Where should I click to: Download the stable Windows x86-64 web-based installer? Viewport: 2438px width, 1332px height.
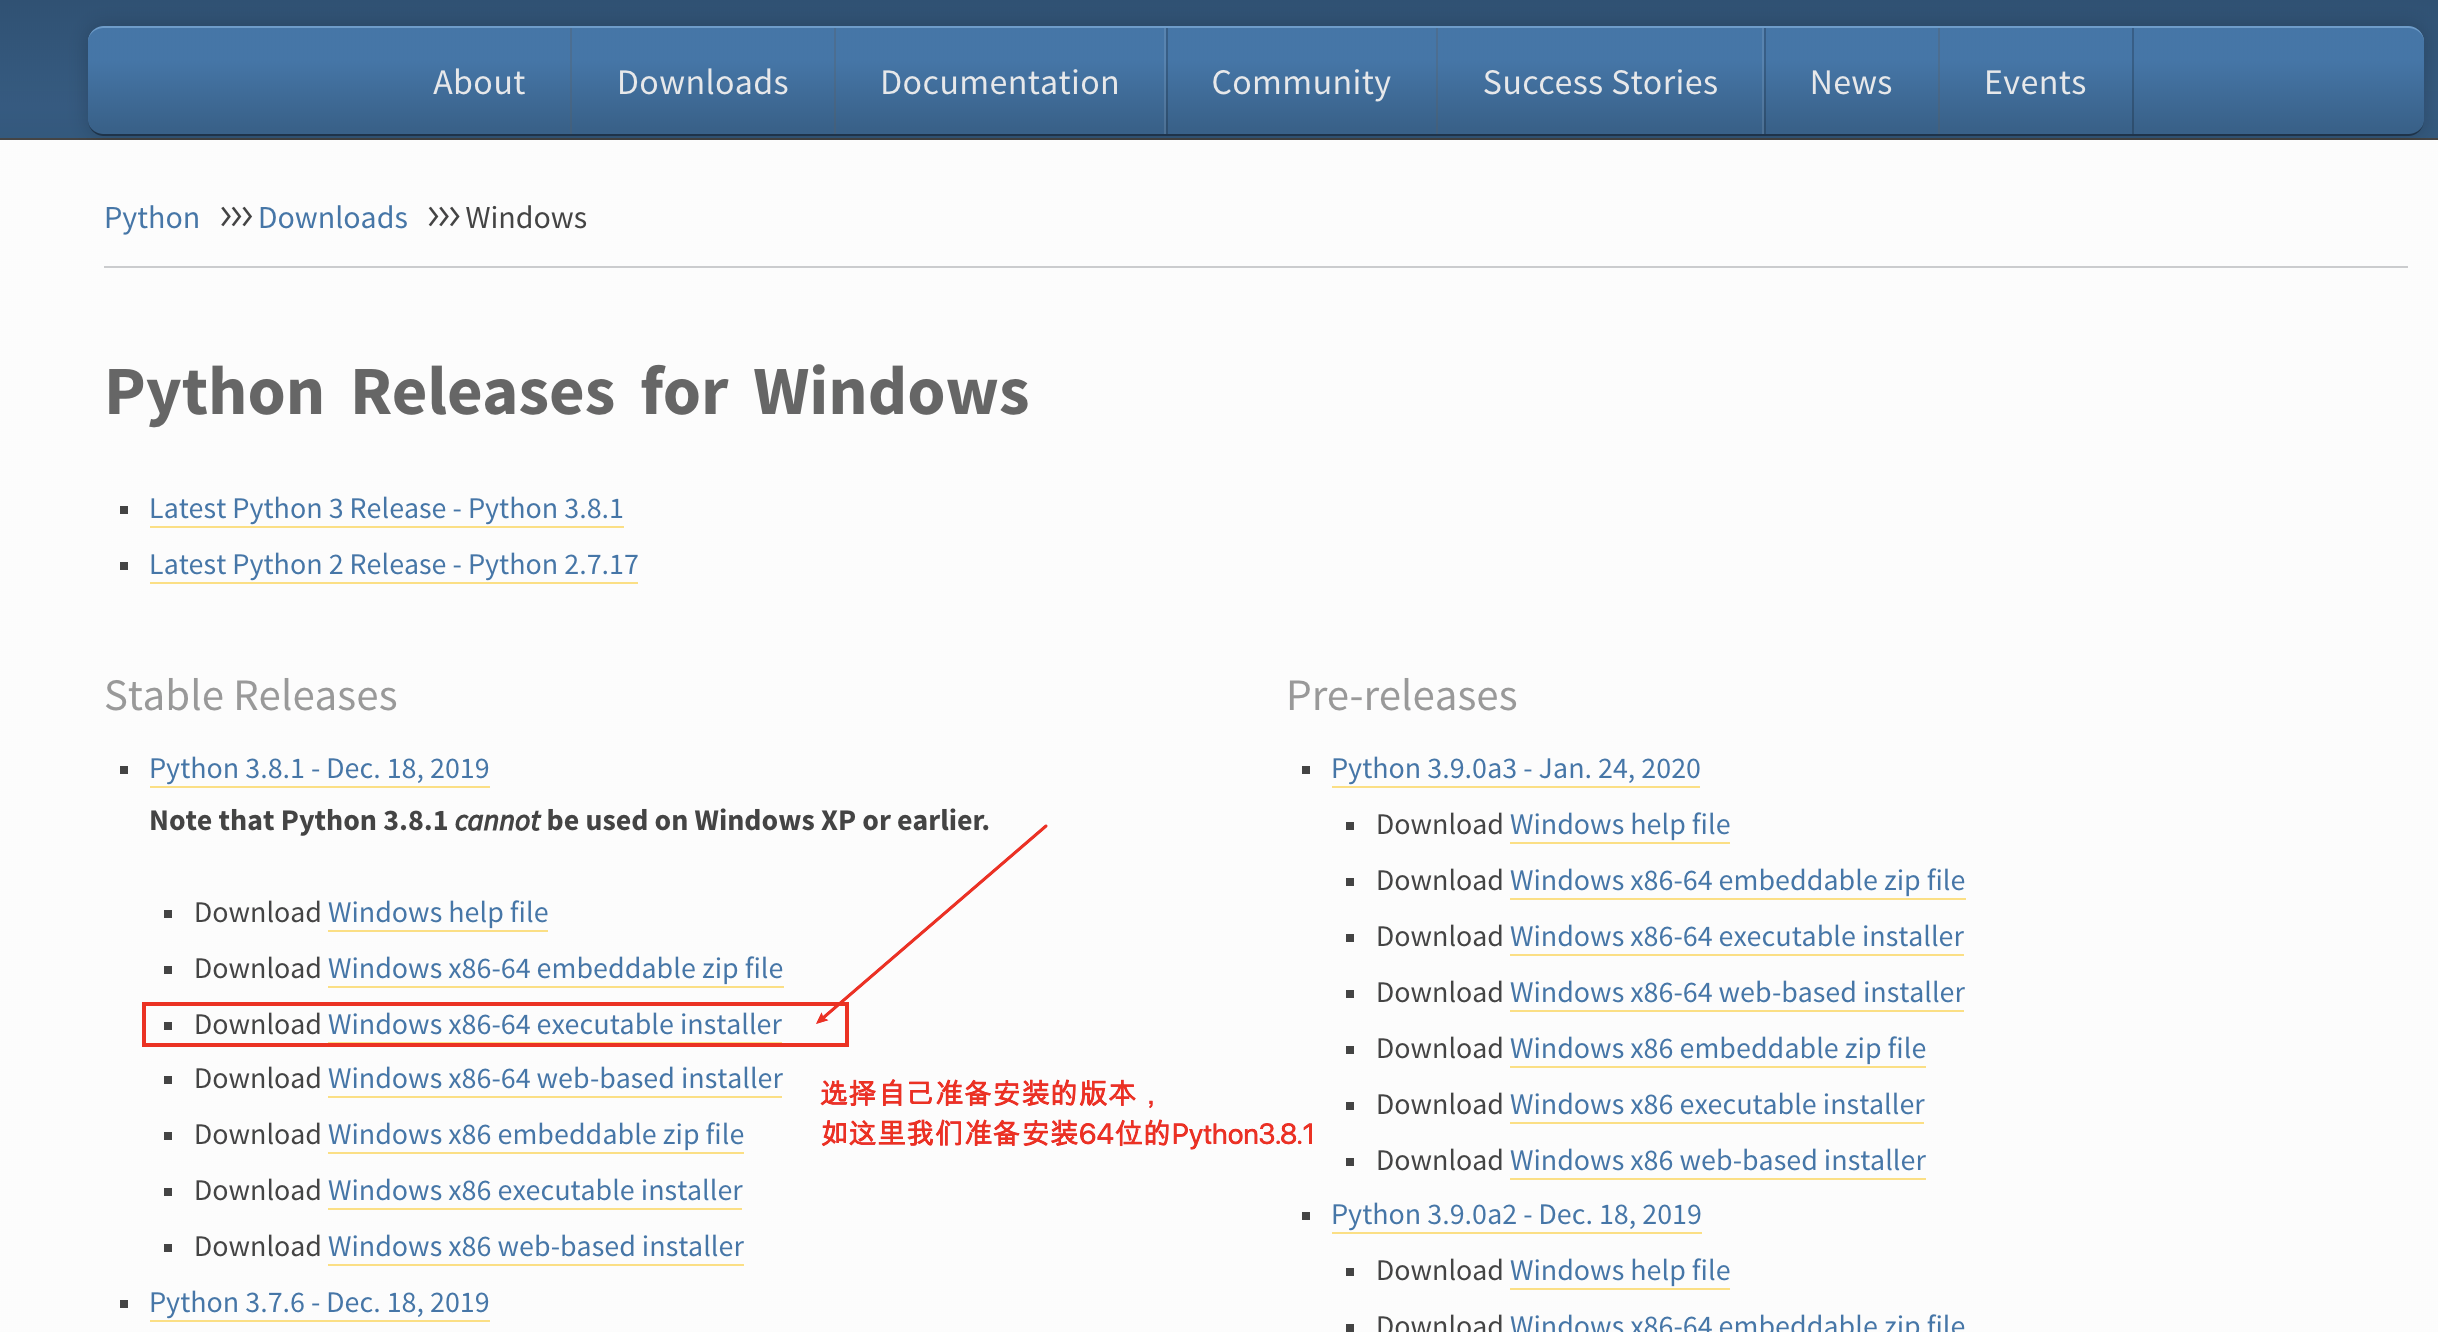(x=554, y=1078)
